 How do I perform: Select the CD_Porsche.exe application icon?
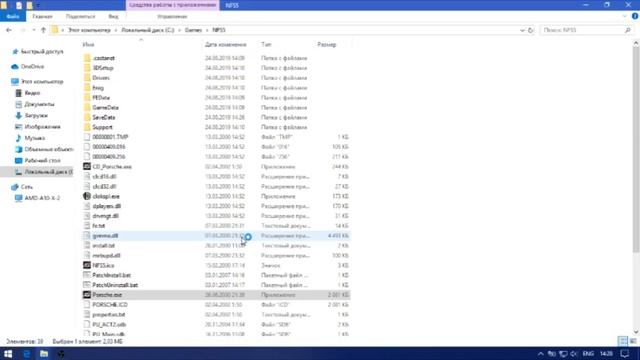pos(87,167)
